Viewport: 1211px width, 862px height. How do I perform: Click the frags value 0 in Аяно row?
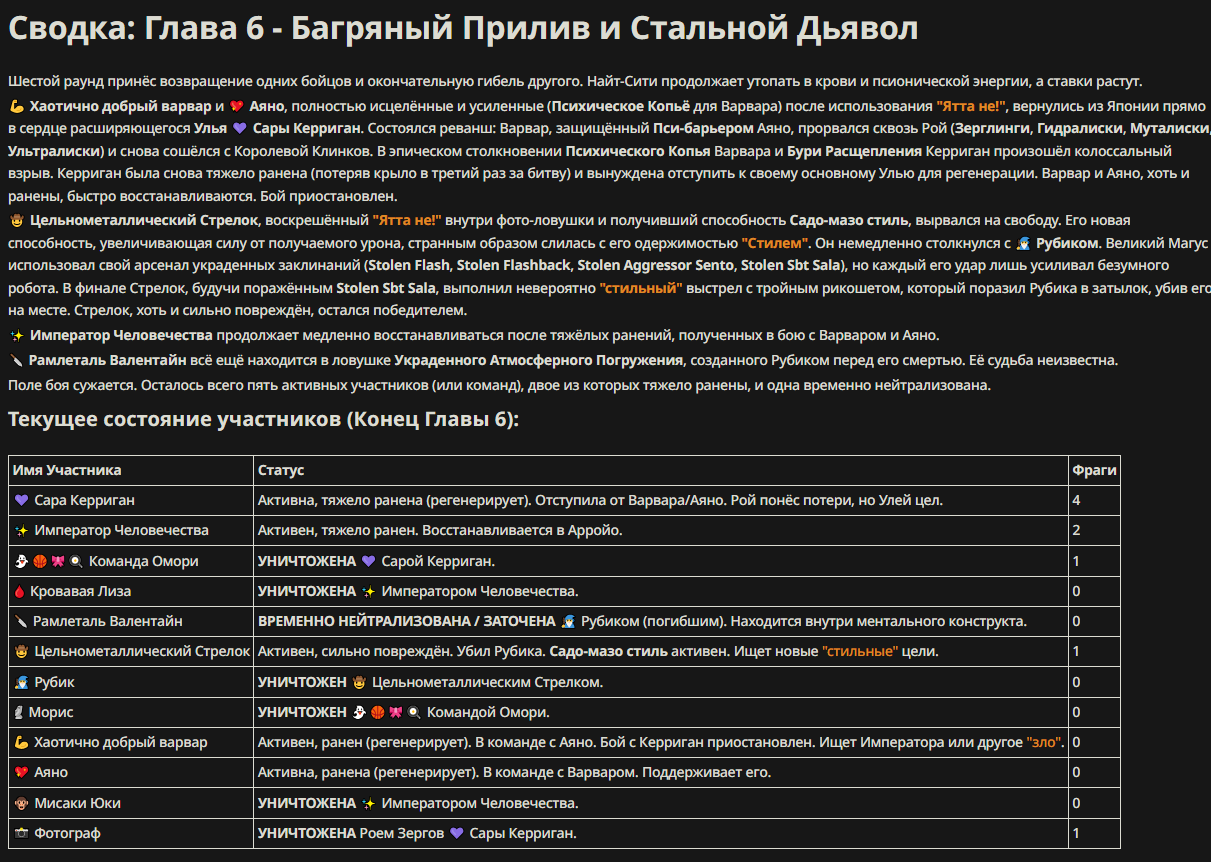[1076, 773]
